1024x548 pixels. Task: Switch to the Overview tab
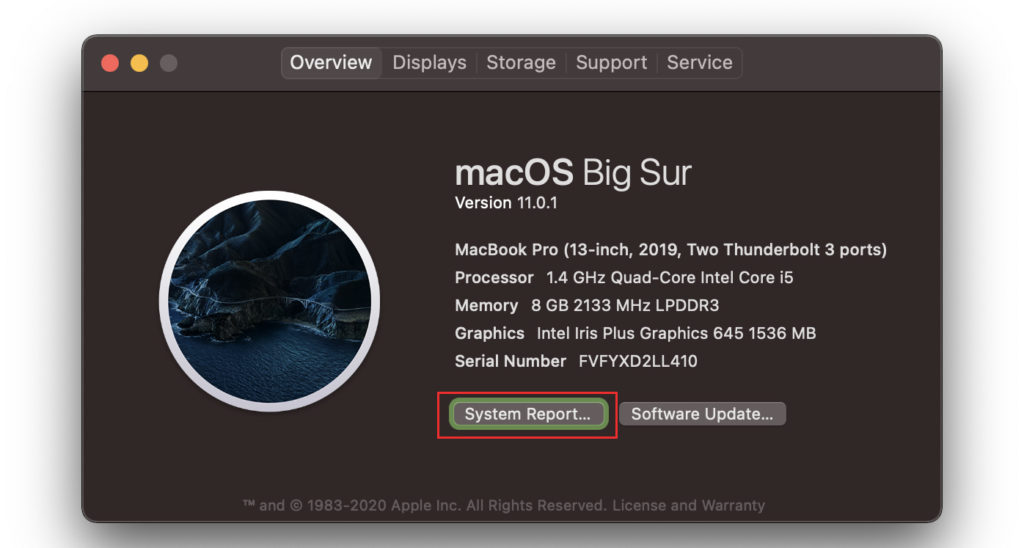click(331, 62)
